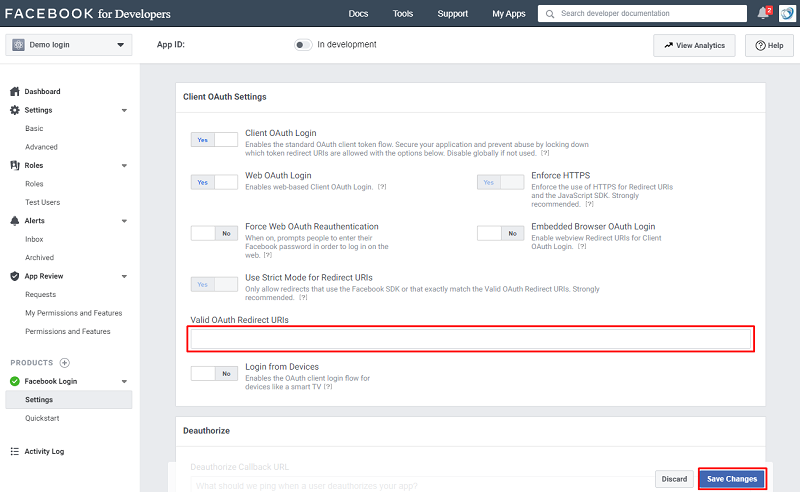Toggle Embedded Browser OAuth Login switch

(501, 233)
